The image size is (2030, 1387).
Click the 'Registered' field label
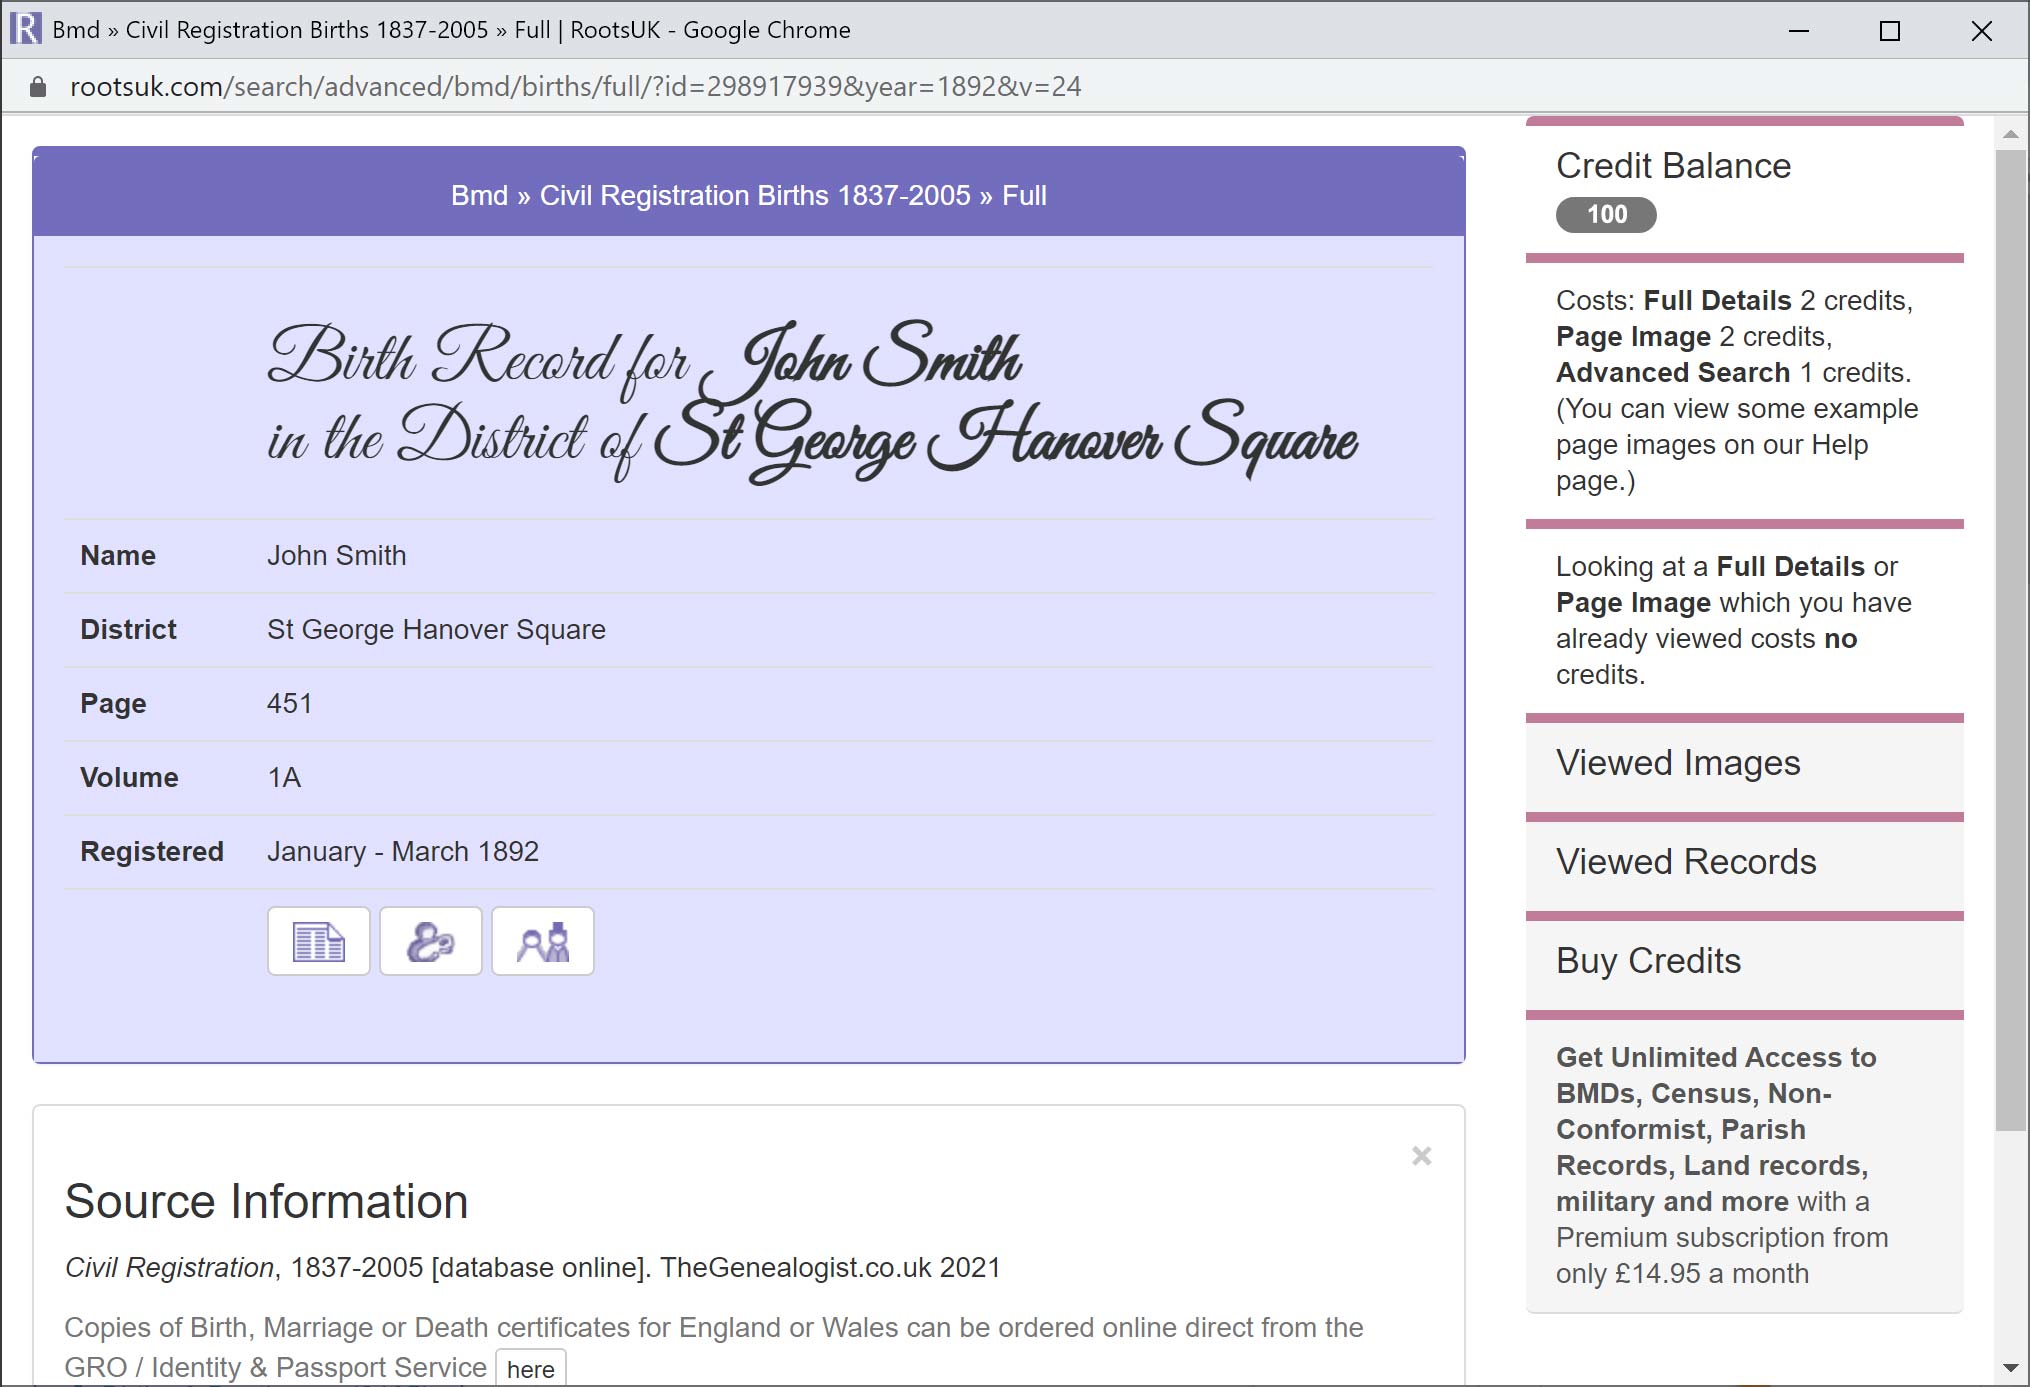(152, 852)
